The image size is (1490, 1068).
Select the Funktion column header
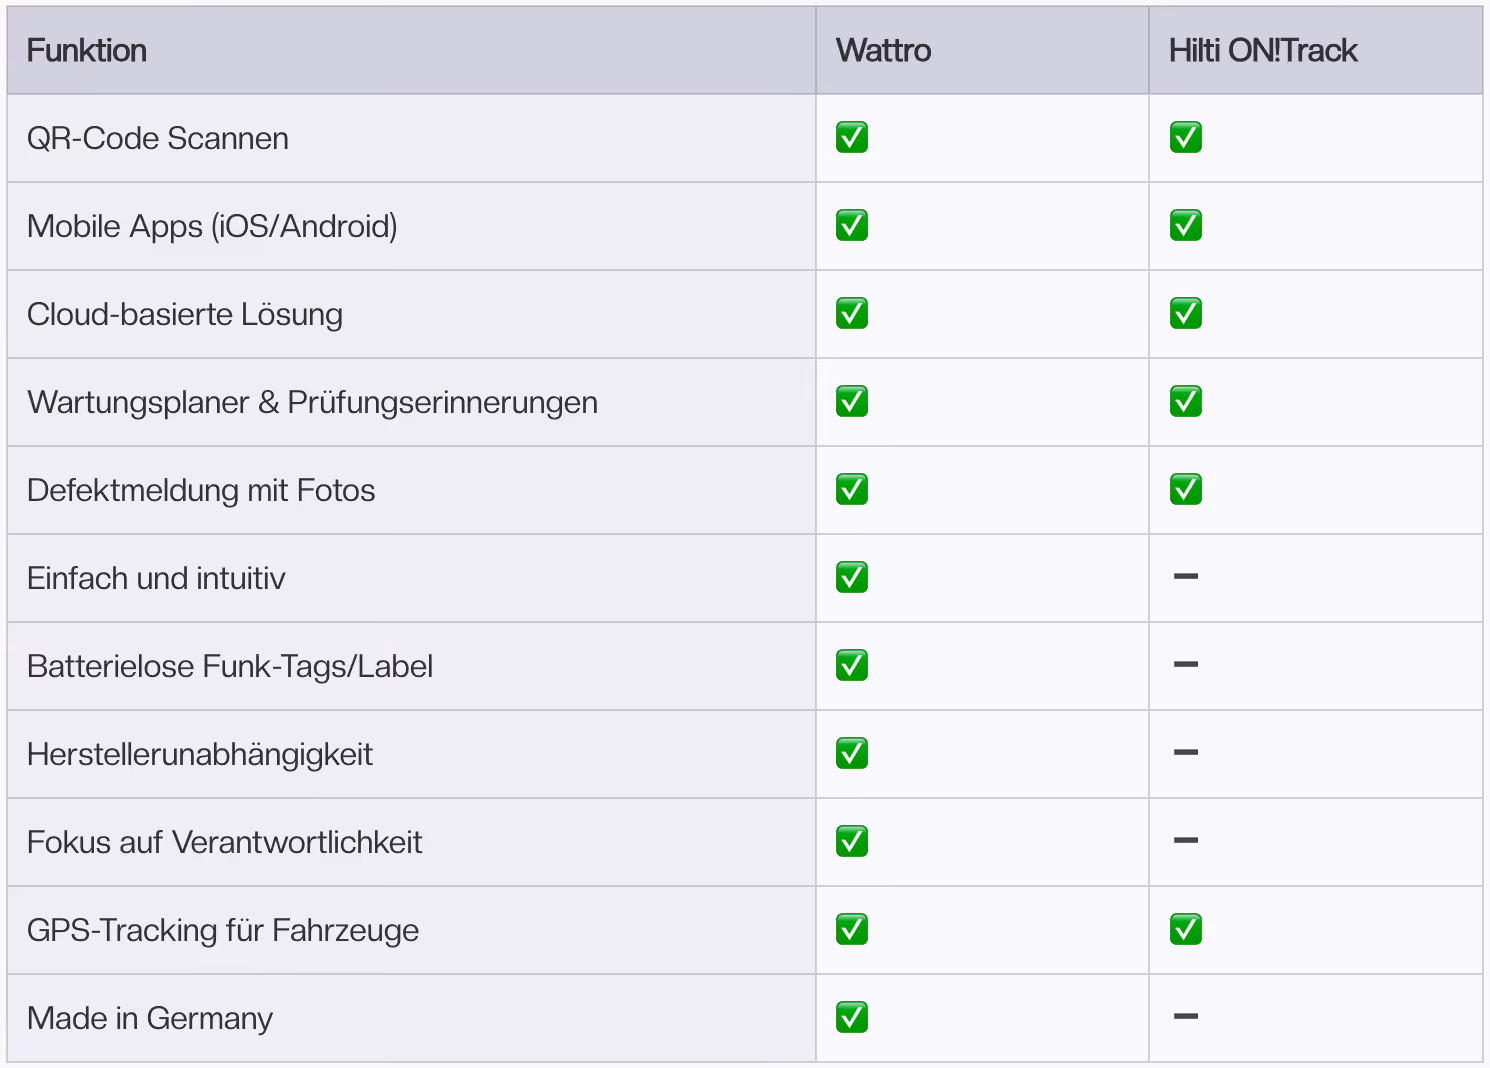point(87,51)
